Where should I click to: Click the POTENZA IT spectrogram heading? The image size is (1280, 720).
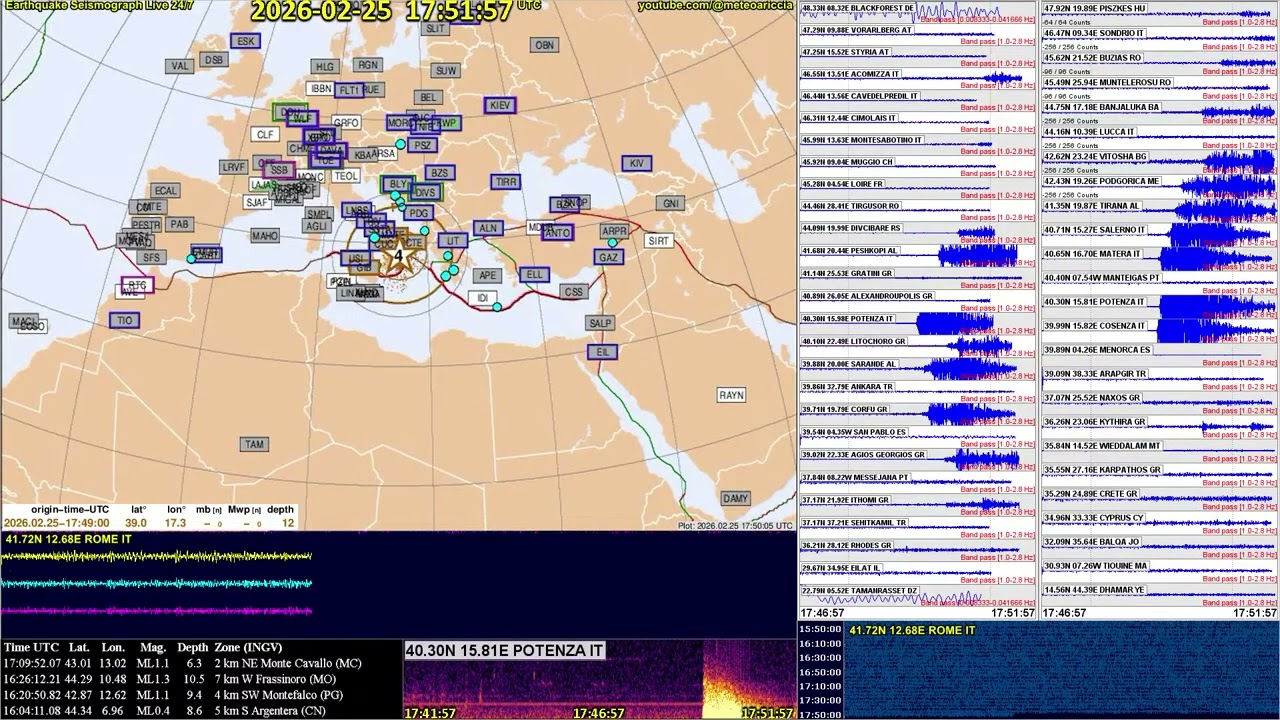point(504,651)
